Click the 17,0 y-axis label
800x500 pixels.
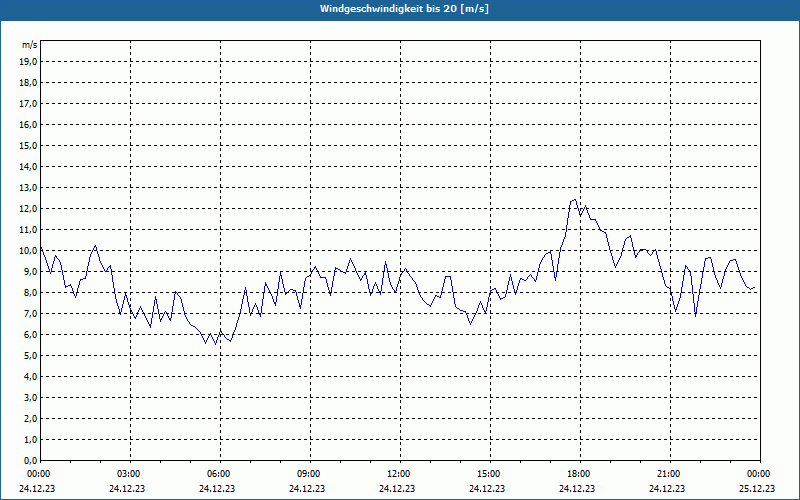point(28,104)
